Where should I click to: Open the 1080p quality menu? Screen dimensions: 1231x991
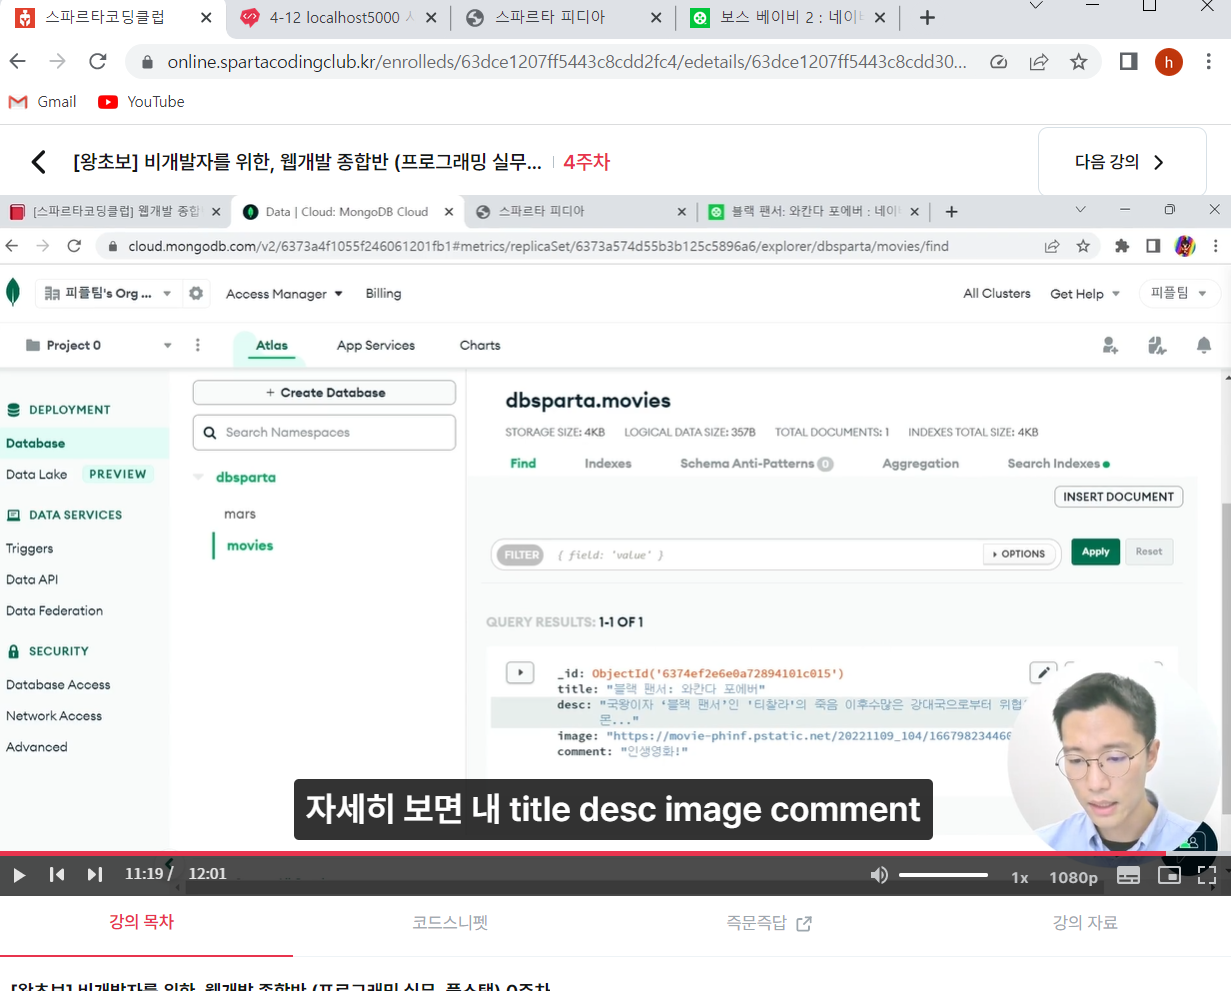pos(1073,877)
